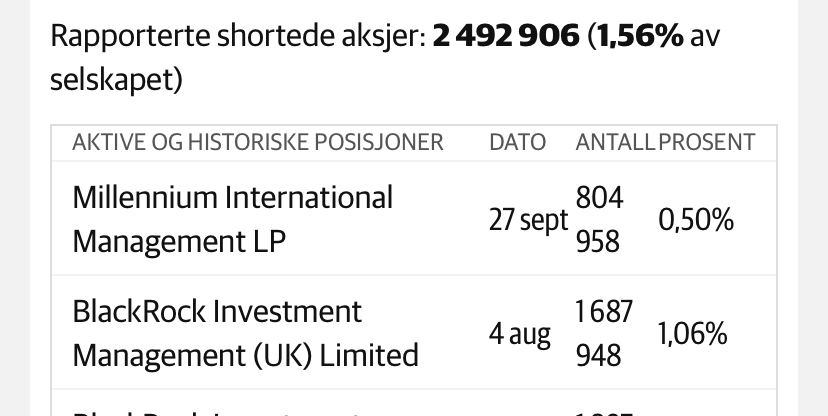Click the 804 958 share count

coord(599,220)
